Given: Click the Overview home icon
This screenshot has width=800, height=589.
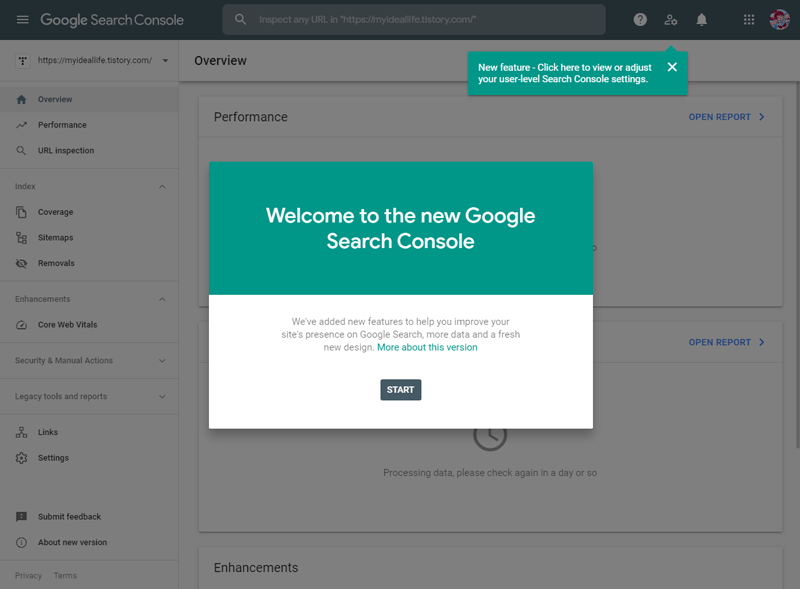Looking at the screenshot, I should point(21,100).
